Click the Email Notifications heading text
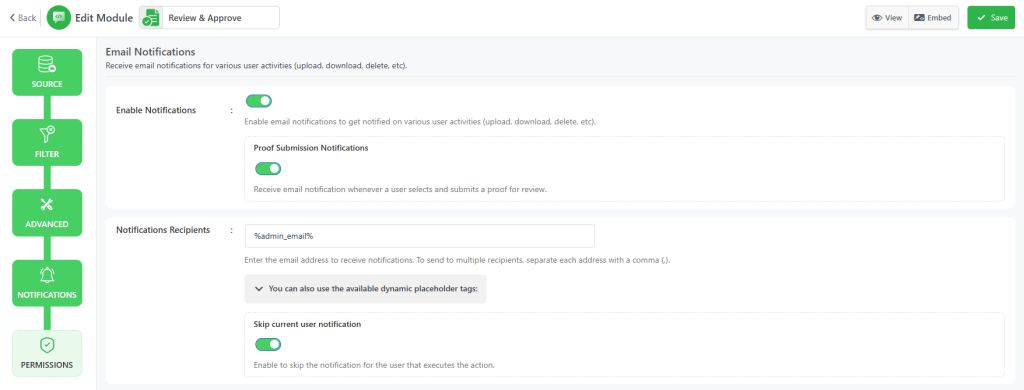Viewport: 1024px width, 390px height. pos(150,51)
